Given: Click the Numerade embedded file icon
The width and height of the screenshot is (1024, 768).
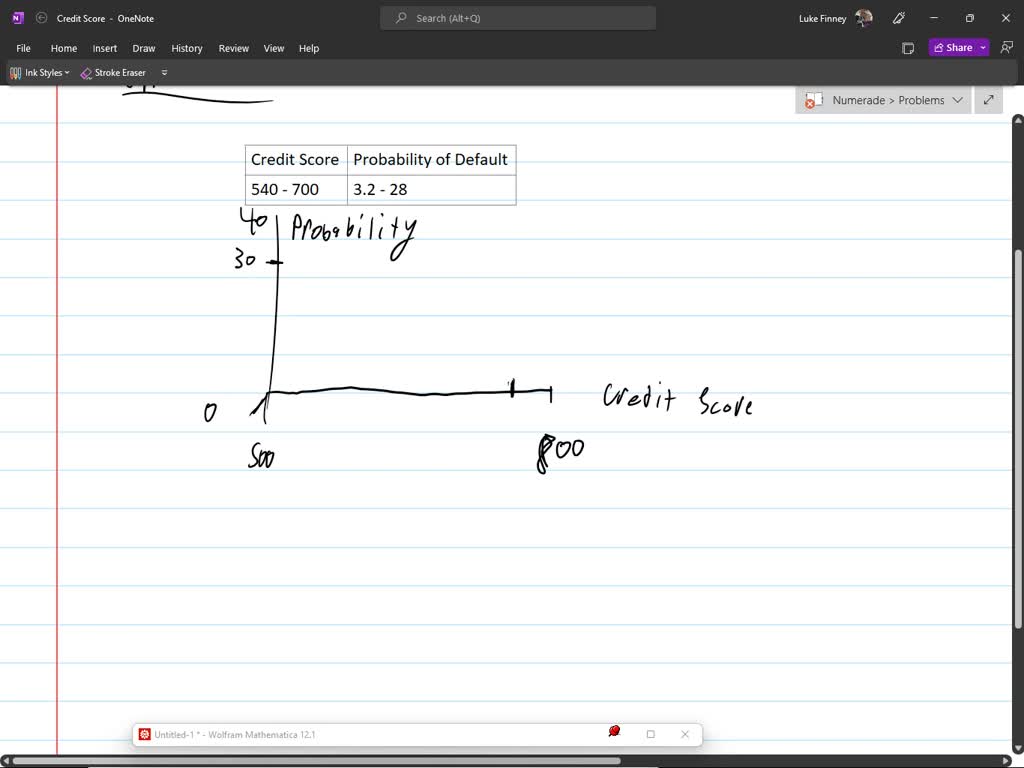Looking at the screenshot, I should coord(813,100).
